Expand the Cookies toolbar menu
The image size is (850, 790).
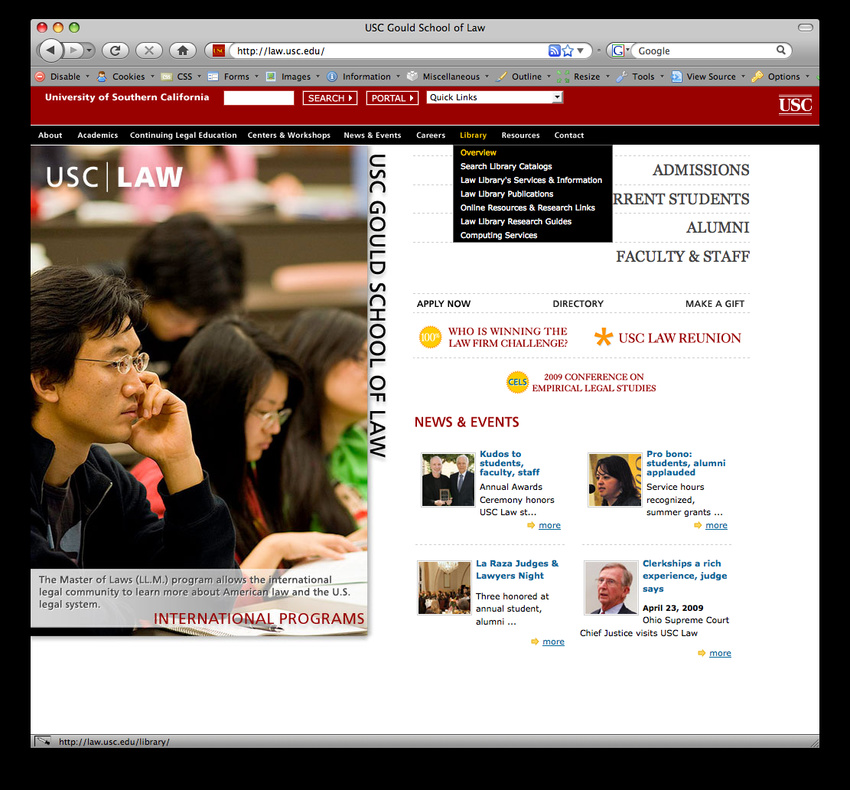pos(152,76)
